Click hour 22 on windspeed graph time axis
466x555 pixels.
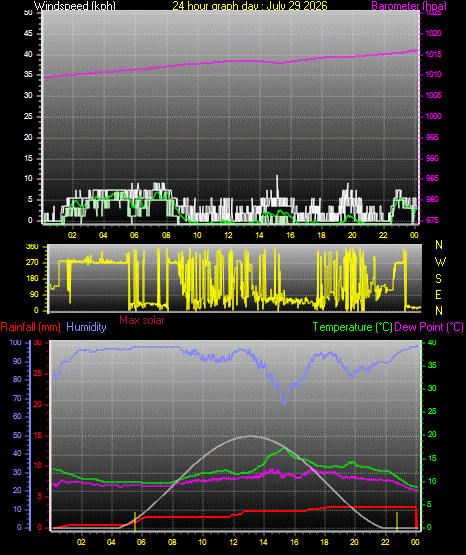(x=383, y=235)
